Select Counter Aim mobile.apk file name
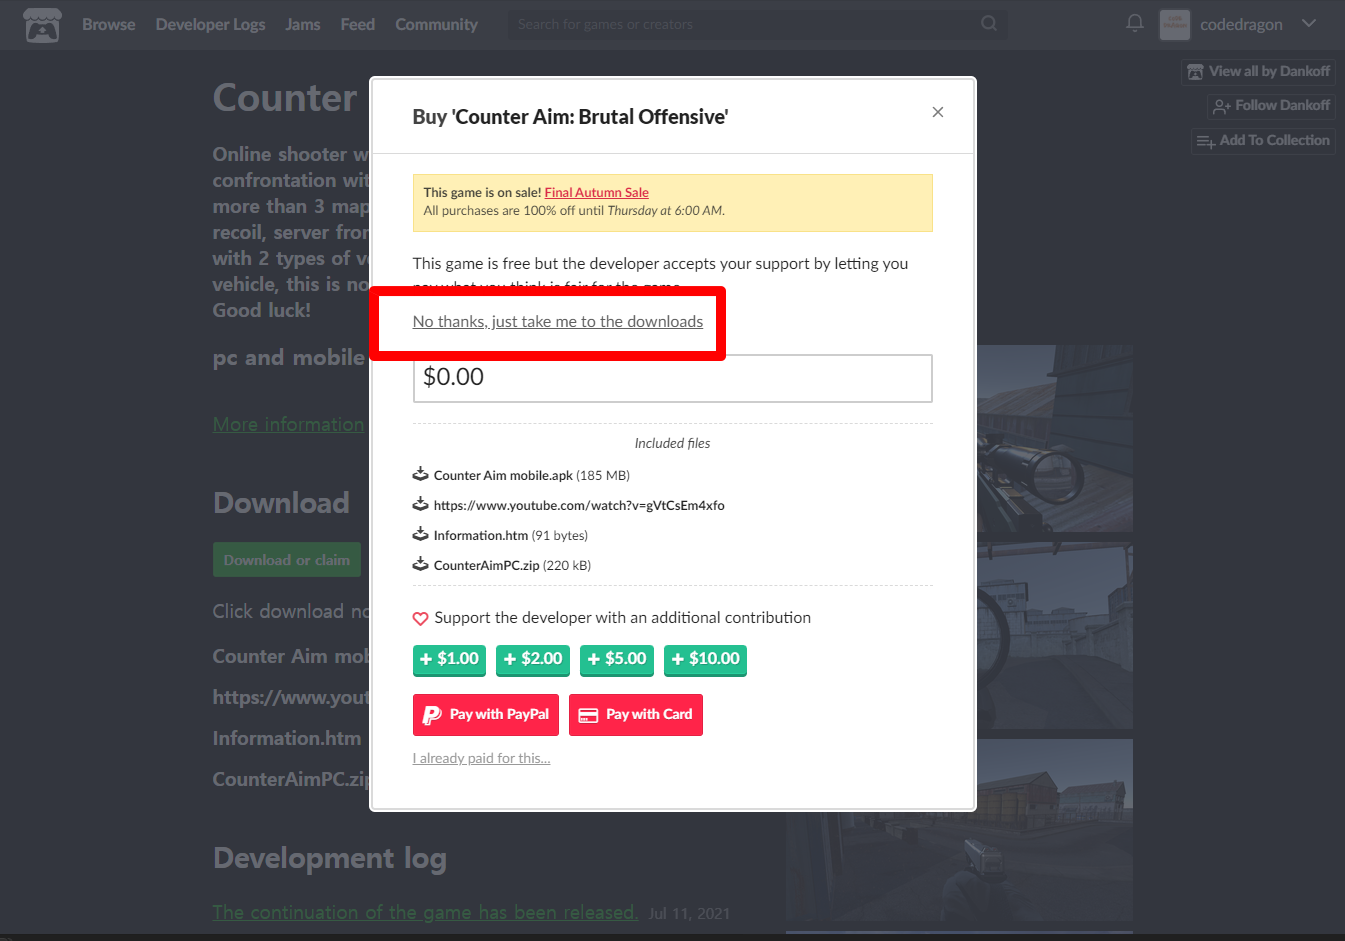The width and height of the screenshot is (1345, 941). 503,475
